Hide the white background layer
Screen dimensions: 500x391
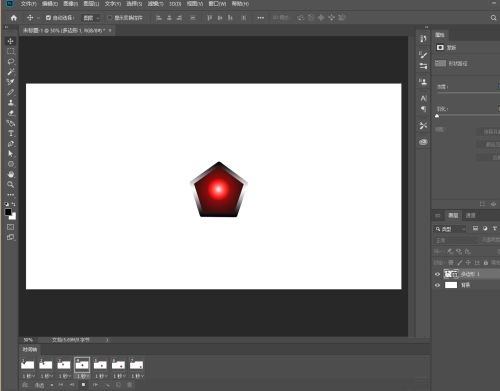pyautogui.click(x=437, y=285)
